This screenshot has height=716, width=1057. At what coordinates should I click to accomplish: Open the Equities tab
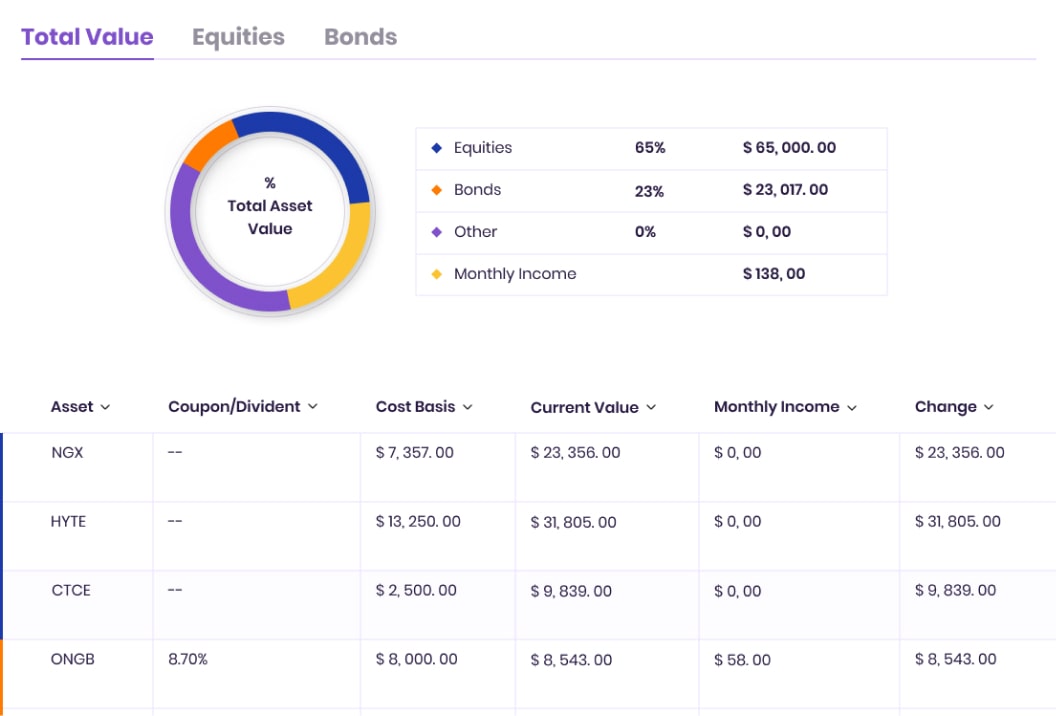point(238,37)
